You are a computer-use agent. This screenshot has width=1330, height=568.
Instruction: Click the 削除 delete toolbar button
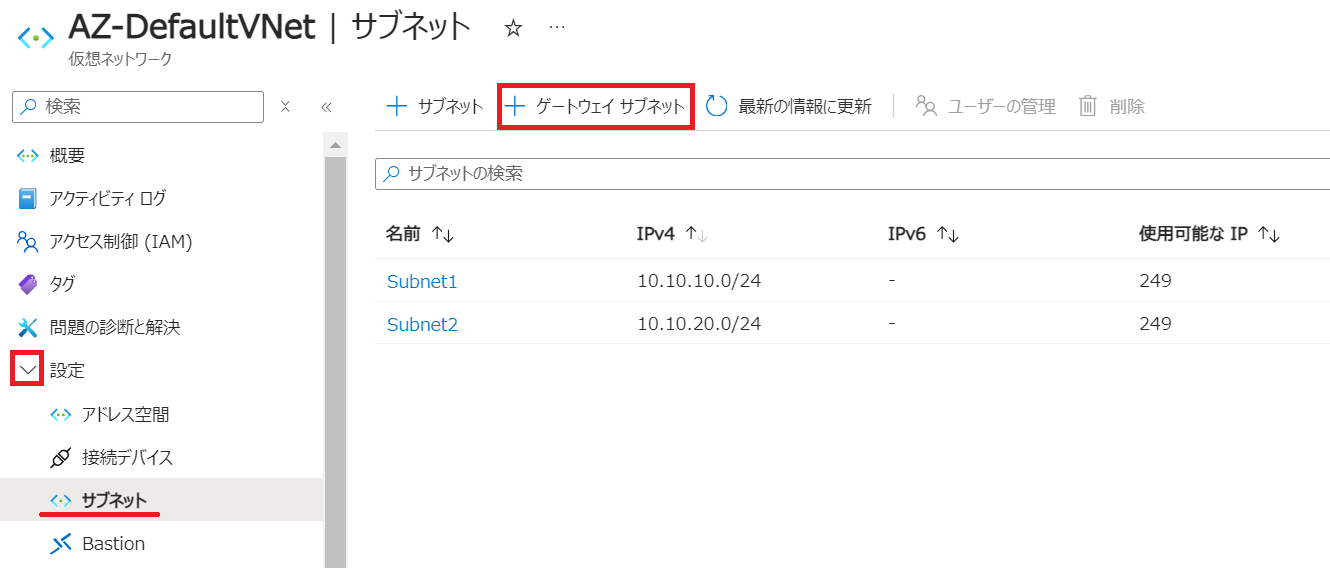(x=1112, y=106)
